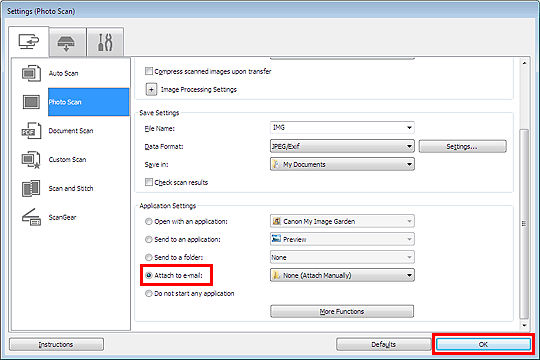Select Photo Scan in the sidebar
Screen dimensions: 540x360
pos(89,102)
